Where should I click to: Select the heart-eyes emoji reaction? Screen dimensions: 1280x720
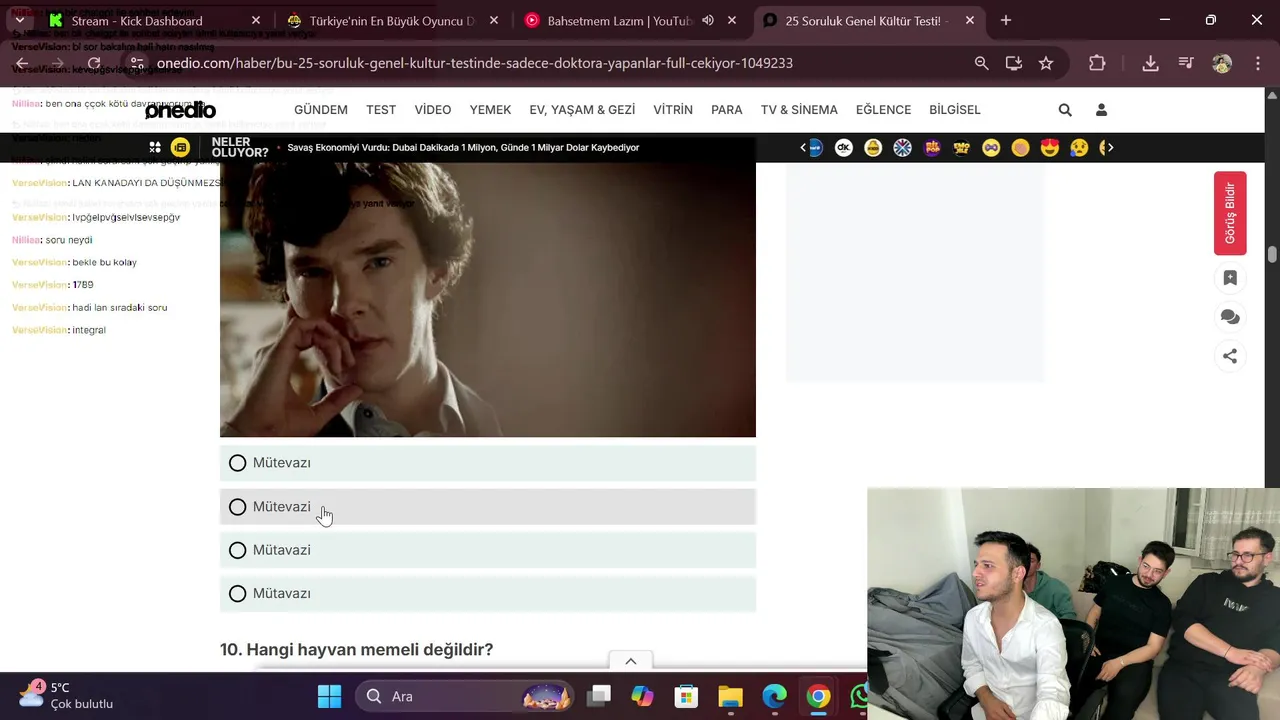[1049, 147]
